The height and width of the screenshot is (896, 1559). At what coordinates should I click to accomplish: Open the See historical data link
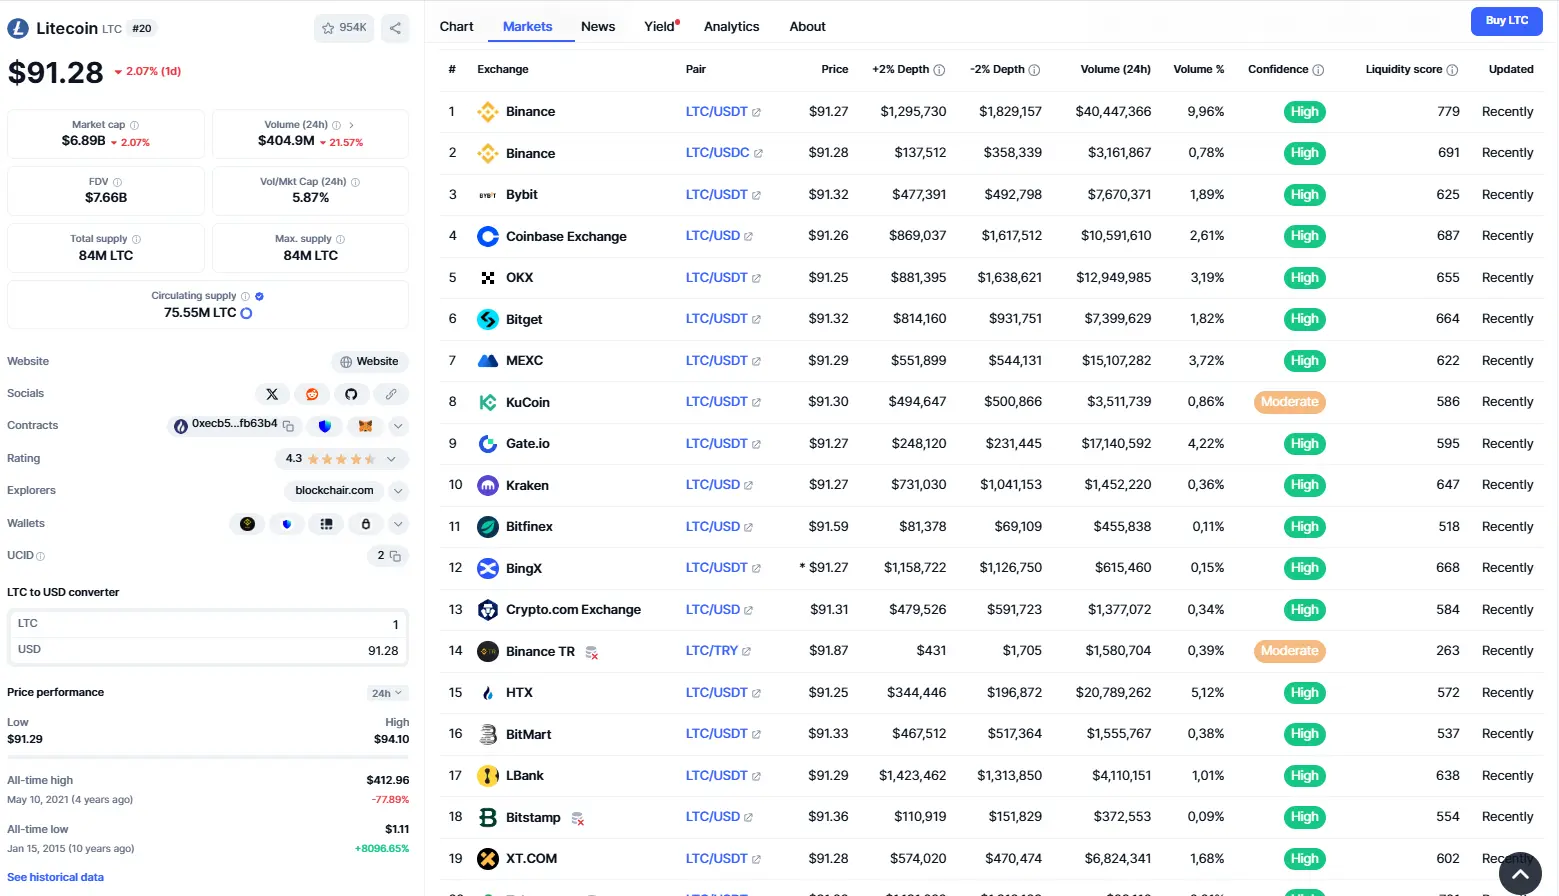point(55,877)
